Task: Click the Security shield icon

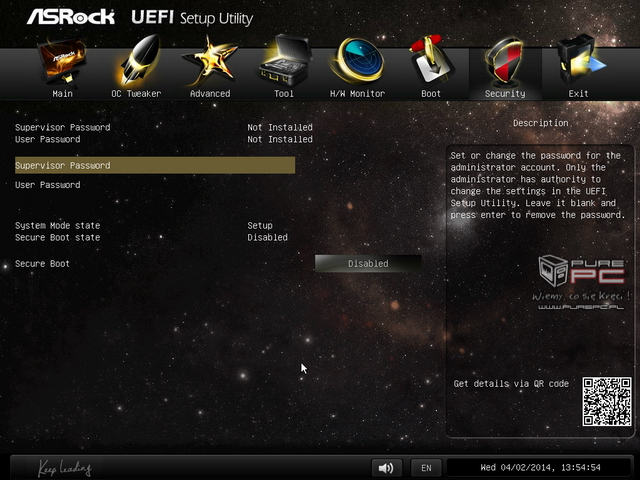Action: point(504,62)
